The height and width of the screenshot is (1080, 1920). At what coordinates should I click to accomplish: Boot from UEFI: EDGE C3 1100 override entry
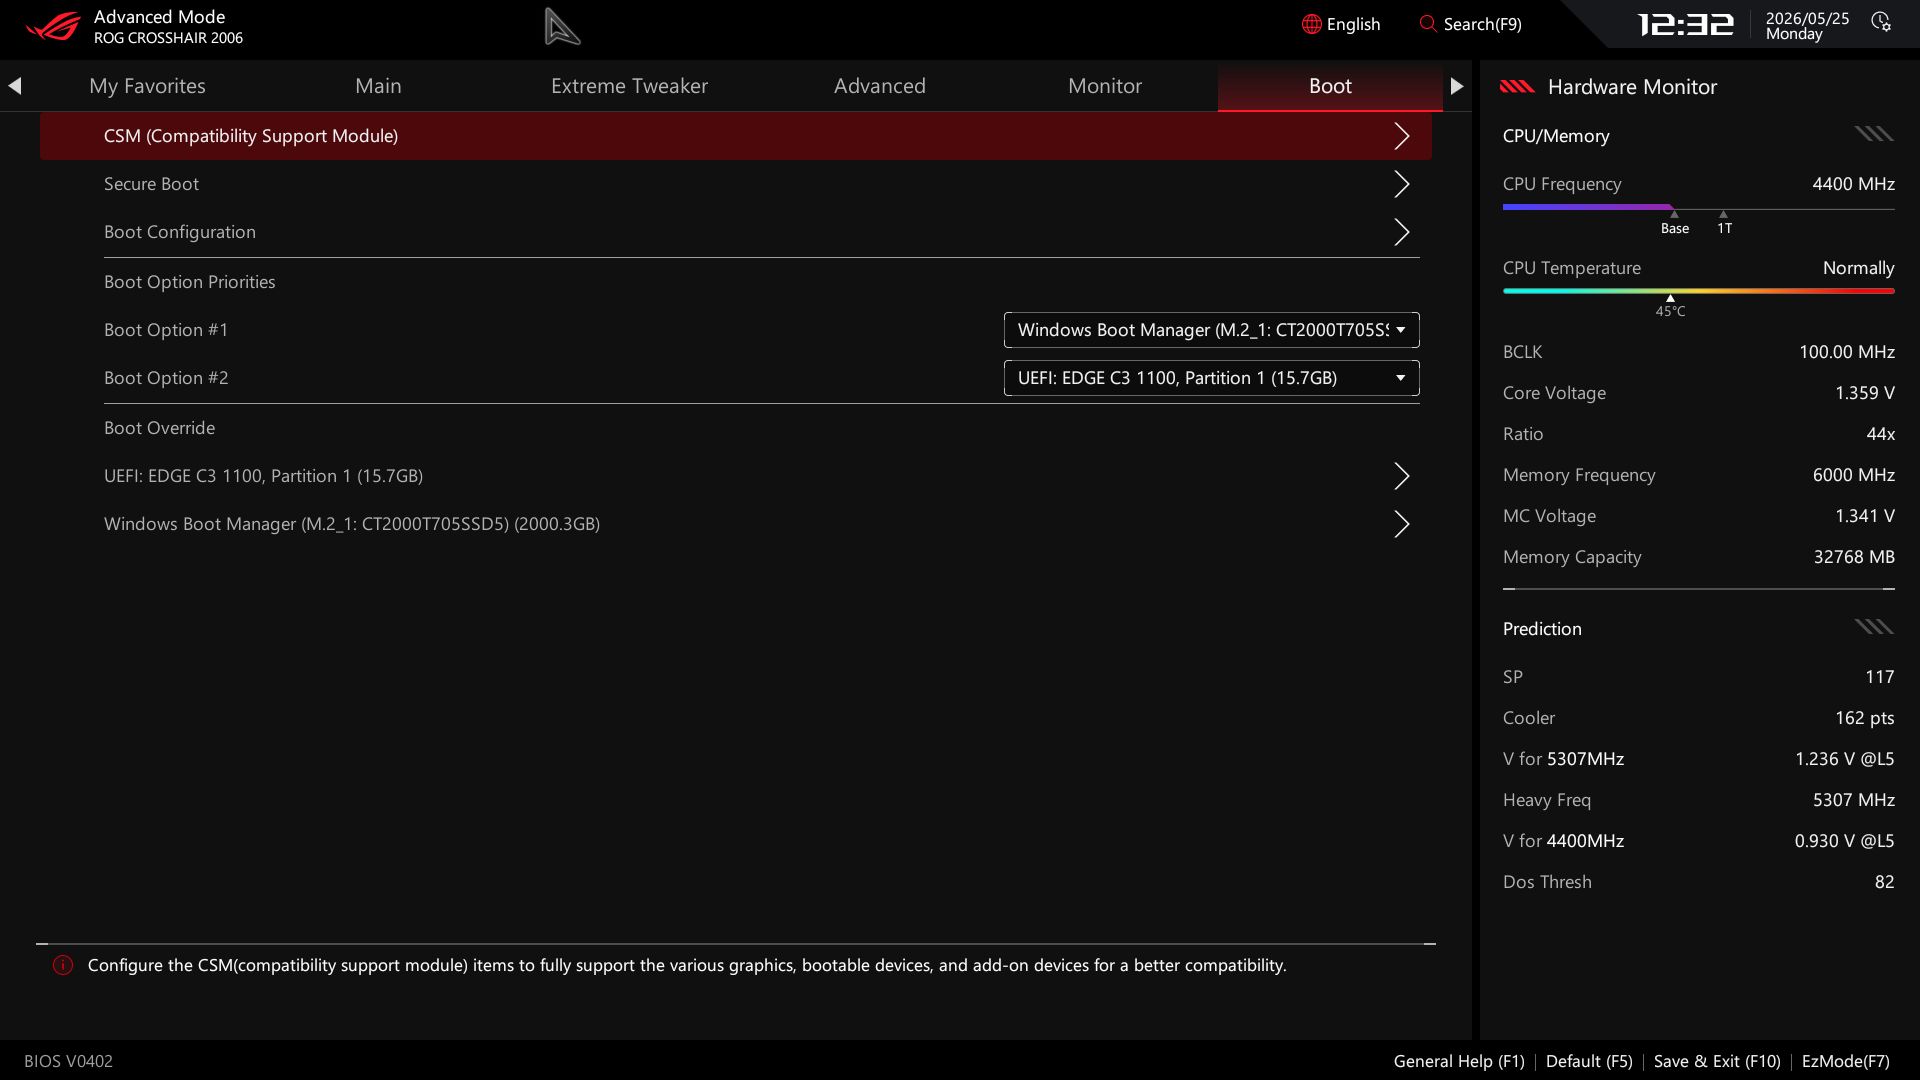click(x=736, y=476)
